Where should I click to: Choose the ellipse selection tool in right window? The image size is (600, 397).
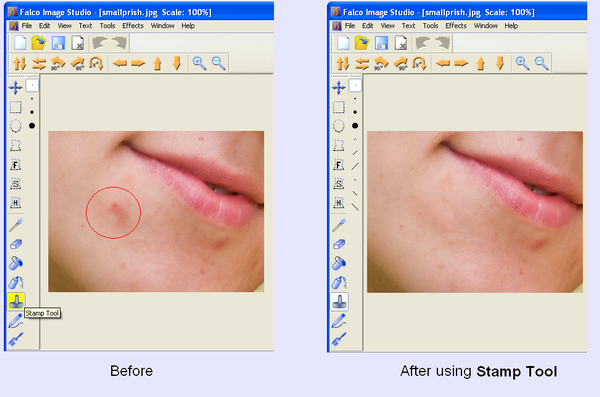pyautogui.click(x=339, y=126)
